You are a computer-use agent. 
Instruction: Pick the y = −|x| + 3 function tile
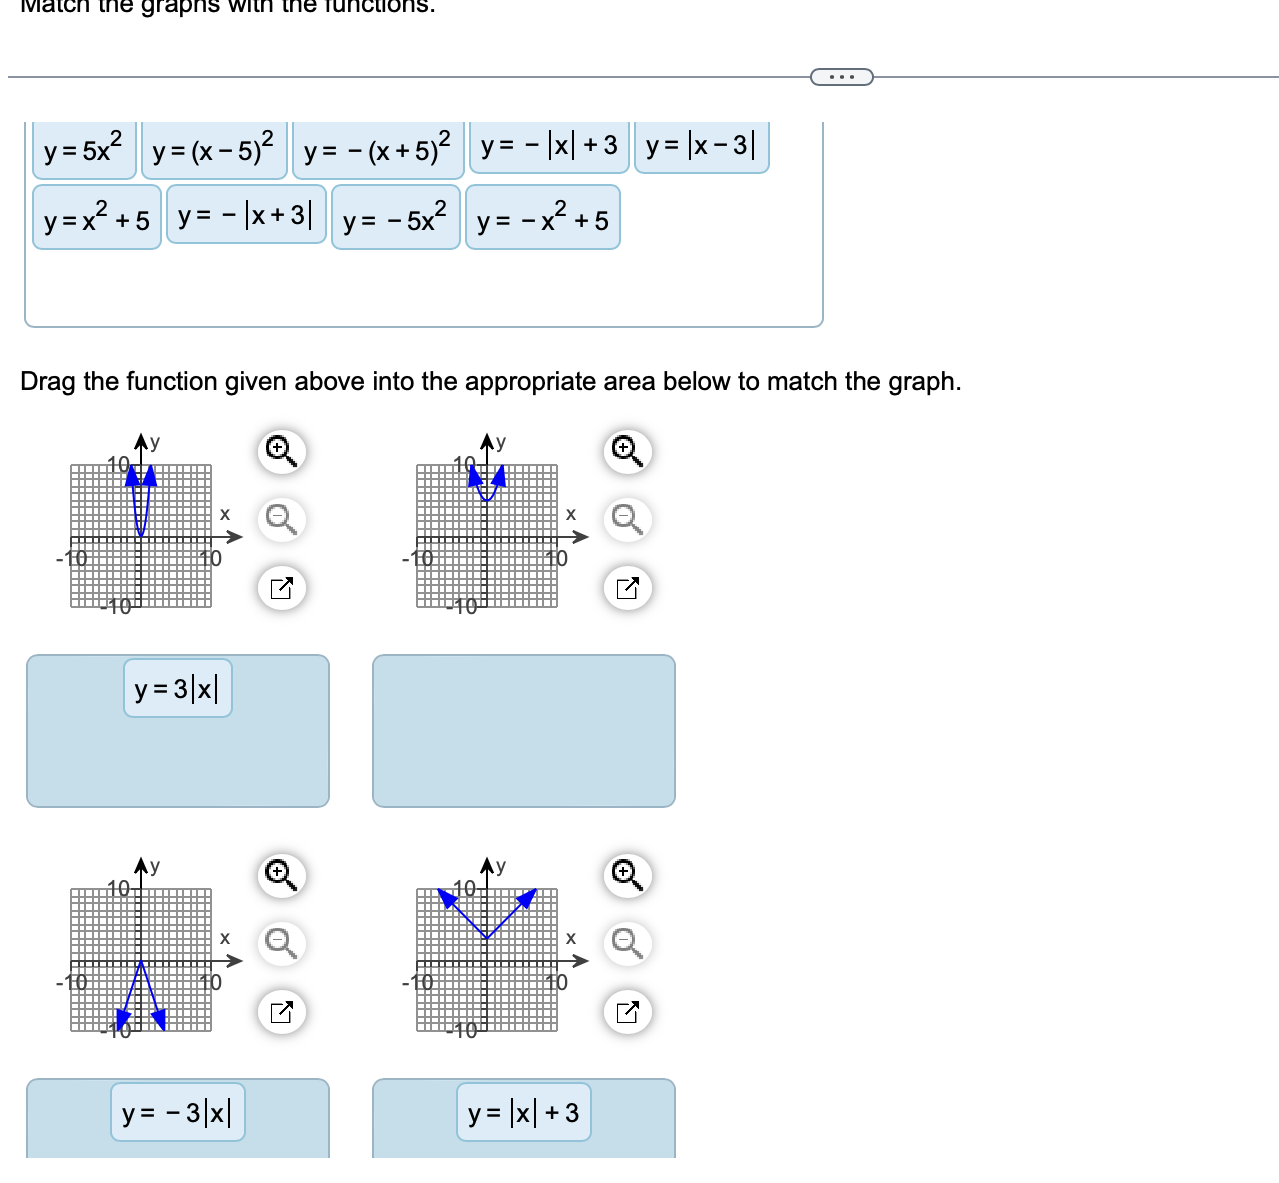pos(548,145)
